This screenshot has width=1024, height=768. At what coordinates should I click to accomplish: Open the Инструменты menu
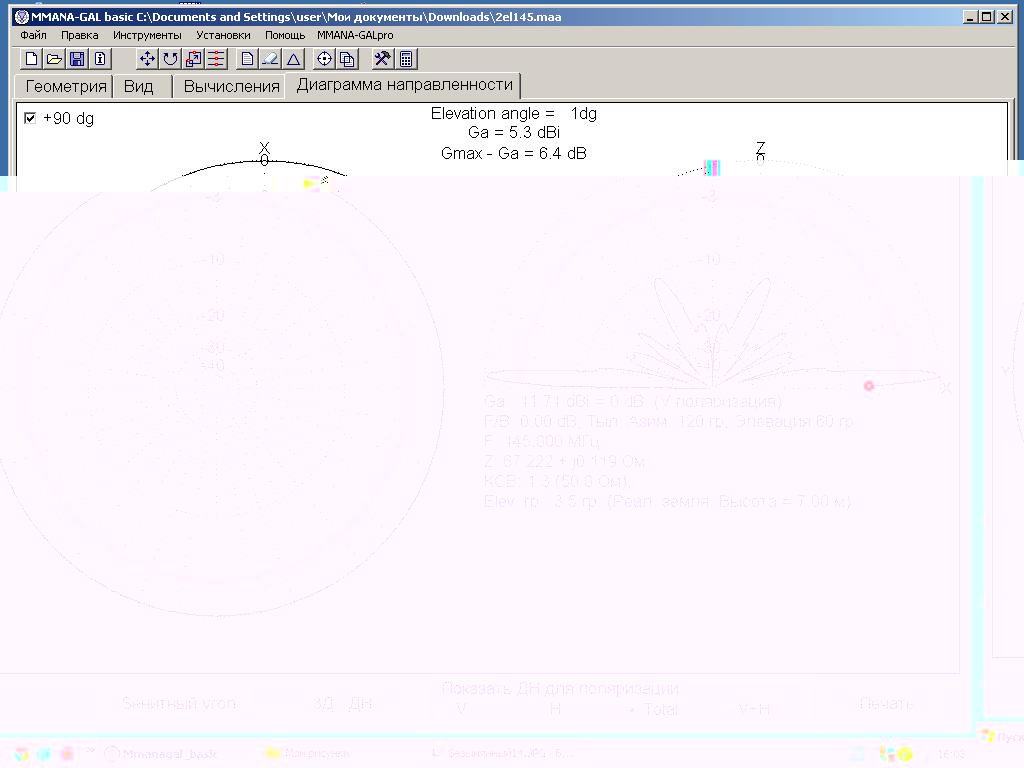pos(147,35)
